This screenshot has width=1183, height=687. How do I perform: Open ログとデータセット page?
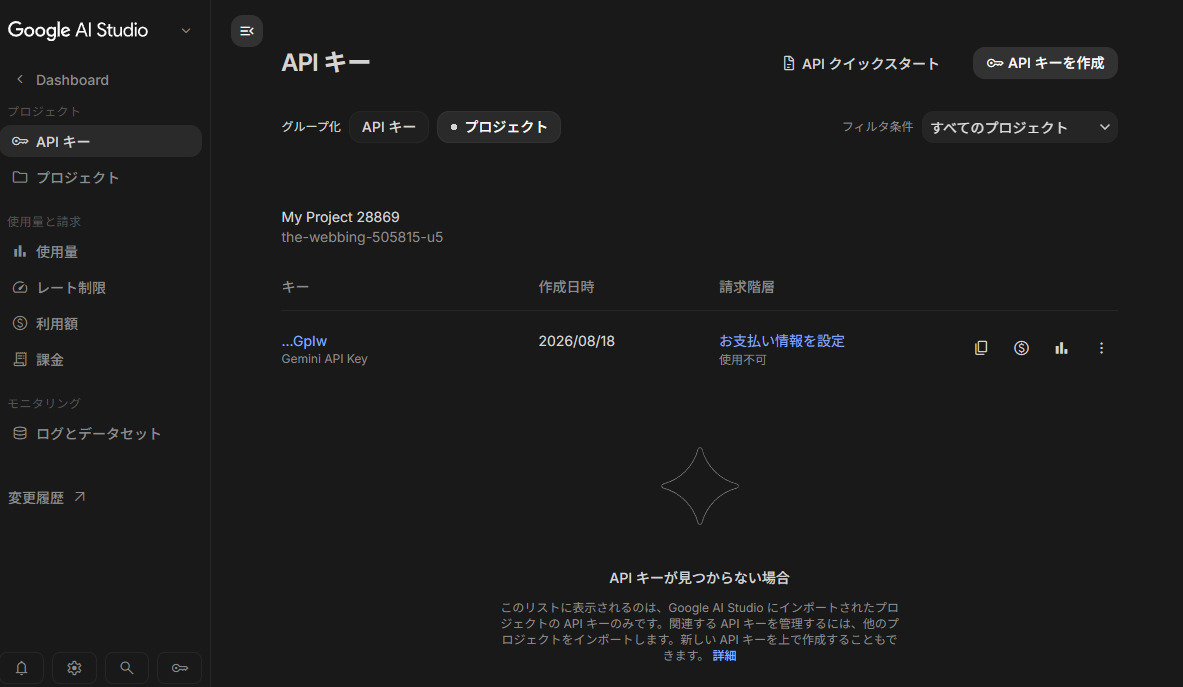coord(101,434)
